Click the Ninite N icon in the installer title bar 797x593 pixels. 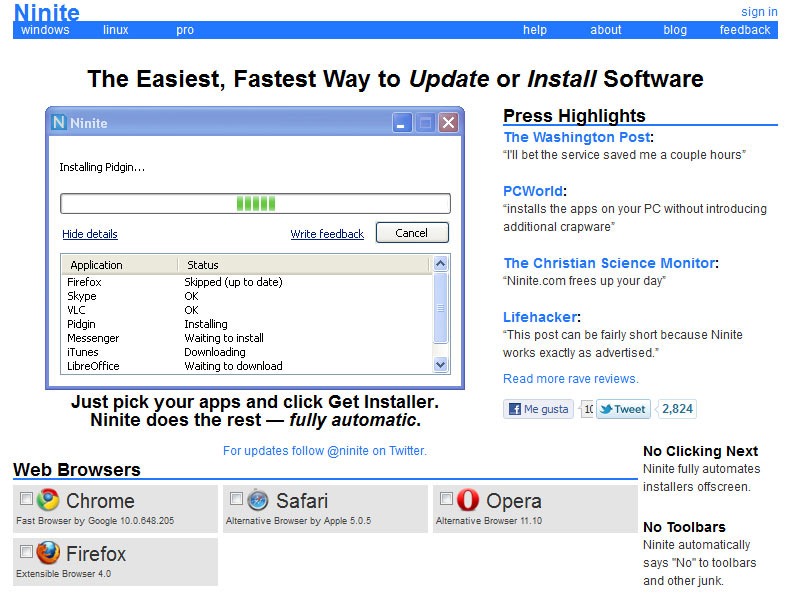click(60, 123)
